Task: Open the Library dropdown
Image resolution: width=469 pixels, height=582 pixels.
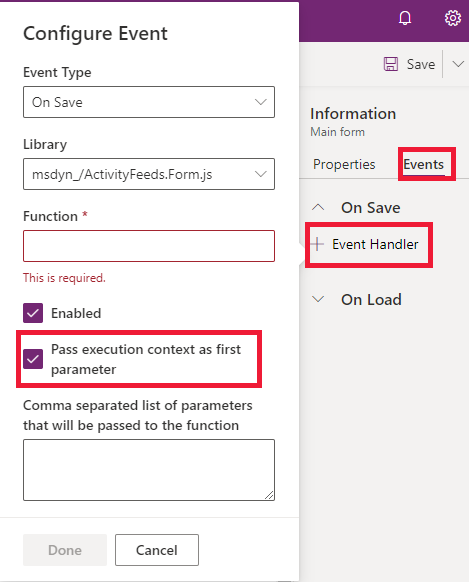Action: 149,174
